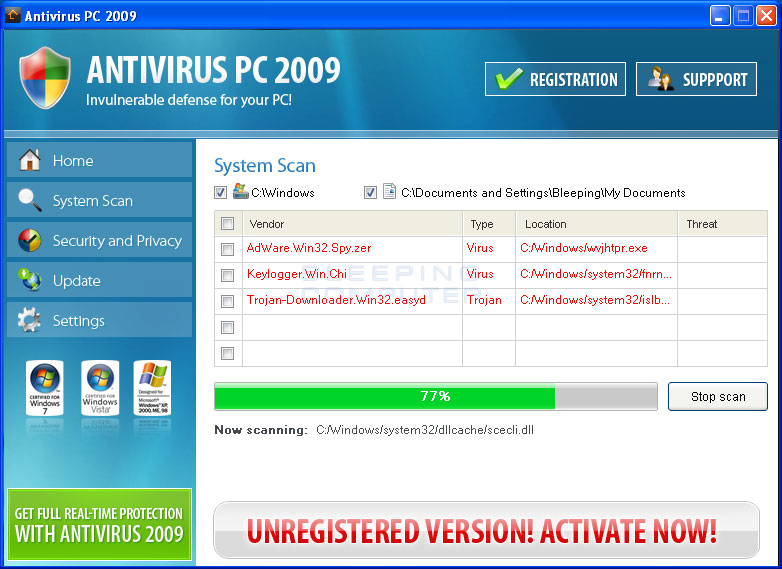Image resolution: width=782 pixels, height=569 pixels.
Task: Select the System Scan magnifier icon
Action: 29,200
